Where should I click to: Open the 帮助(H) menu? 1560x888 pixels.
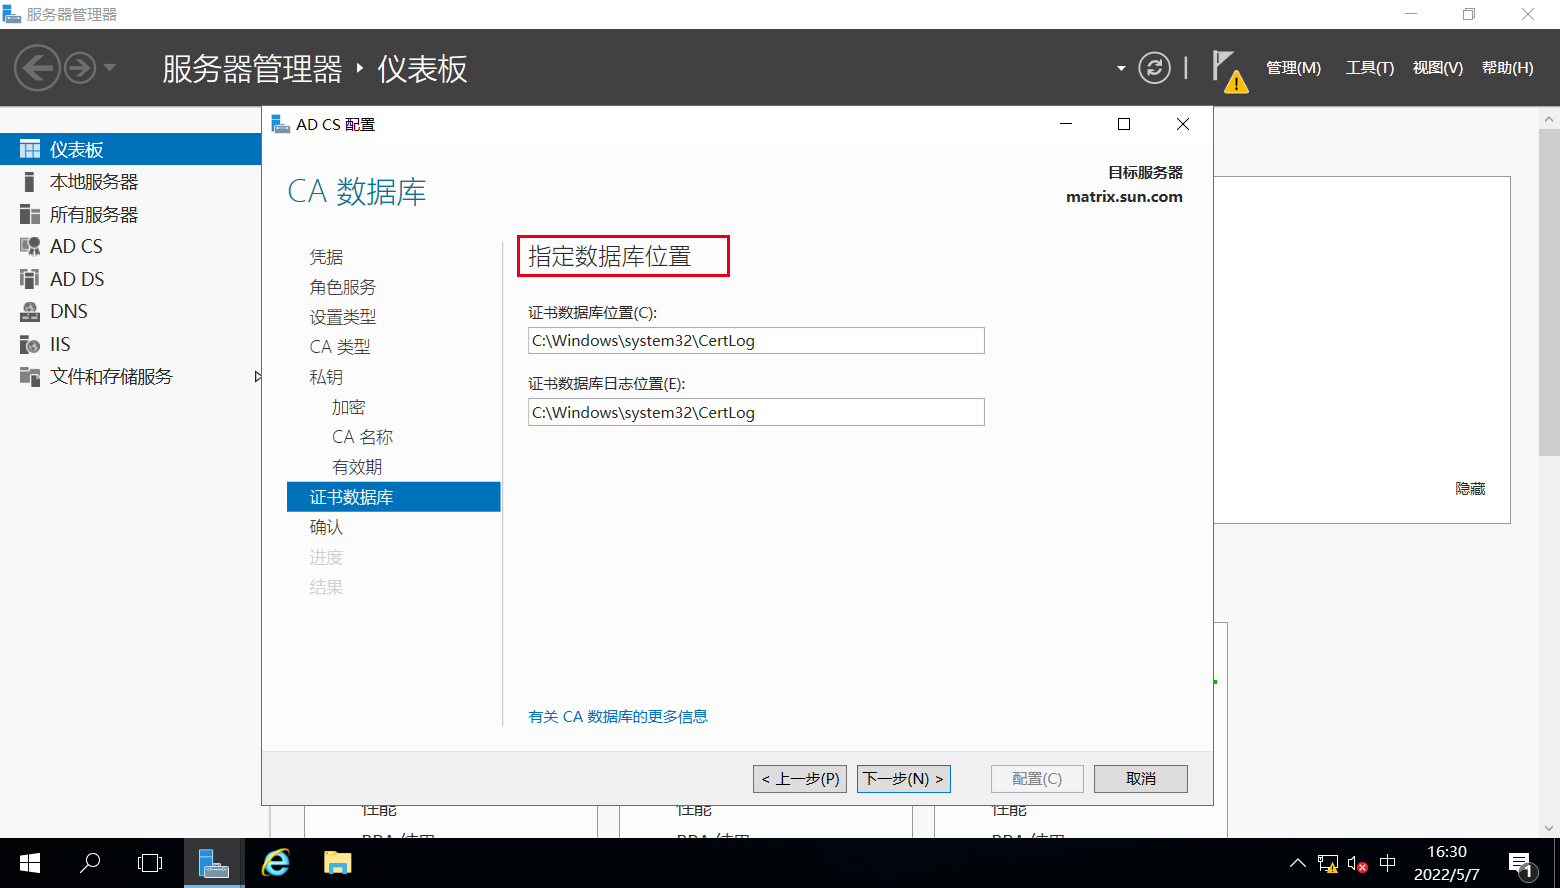click(1507, 68)
